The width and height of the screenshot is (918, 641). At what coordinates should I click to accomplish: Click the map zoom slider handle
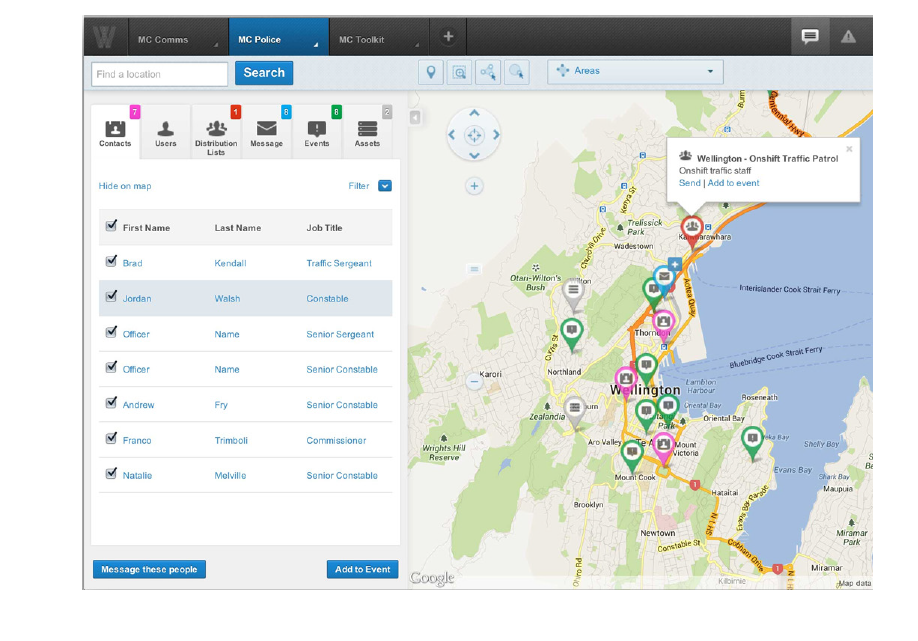pyautogui.click(x=474, y=269)
